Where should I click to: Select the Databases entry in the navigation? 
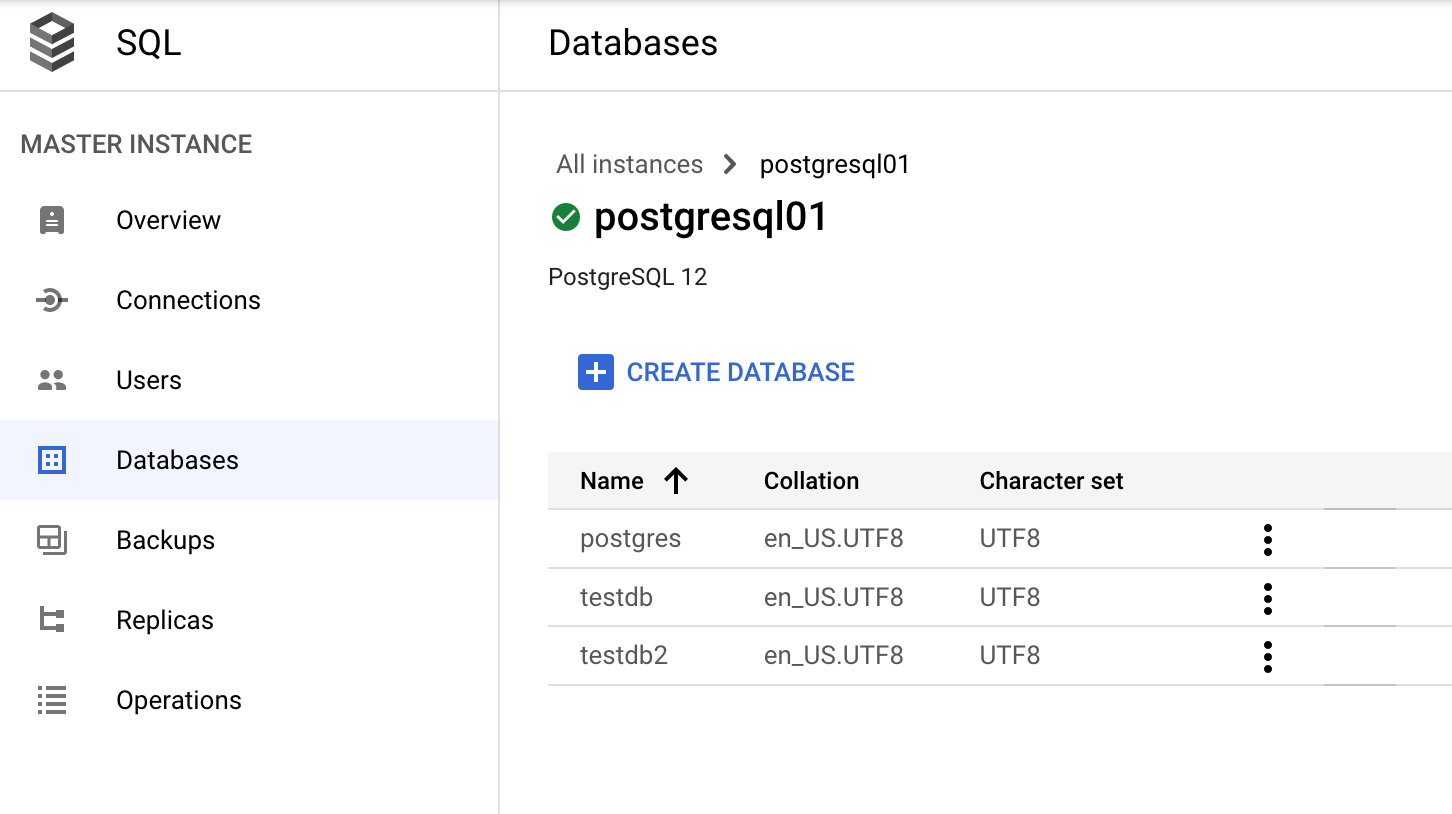tap(177, 460)
